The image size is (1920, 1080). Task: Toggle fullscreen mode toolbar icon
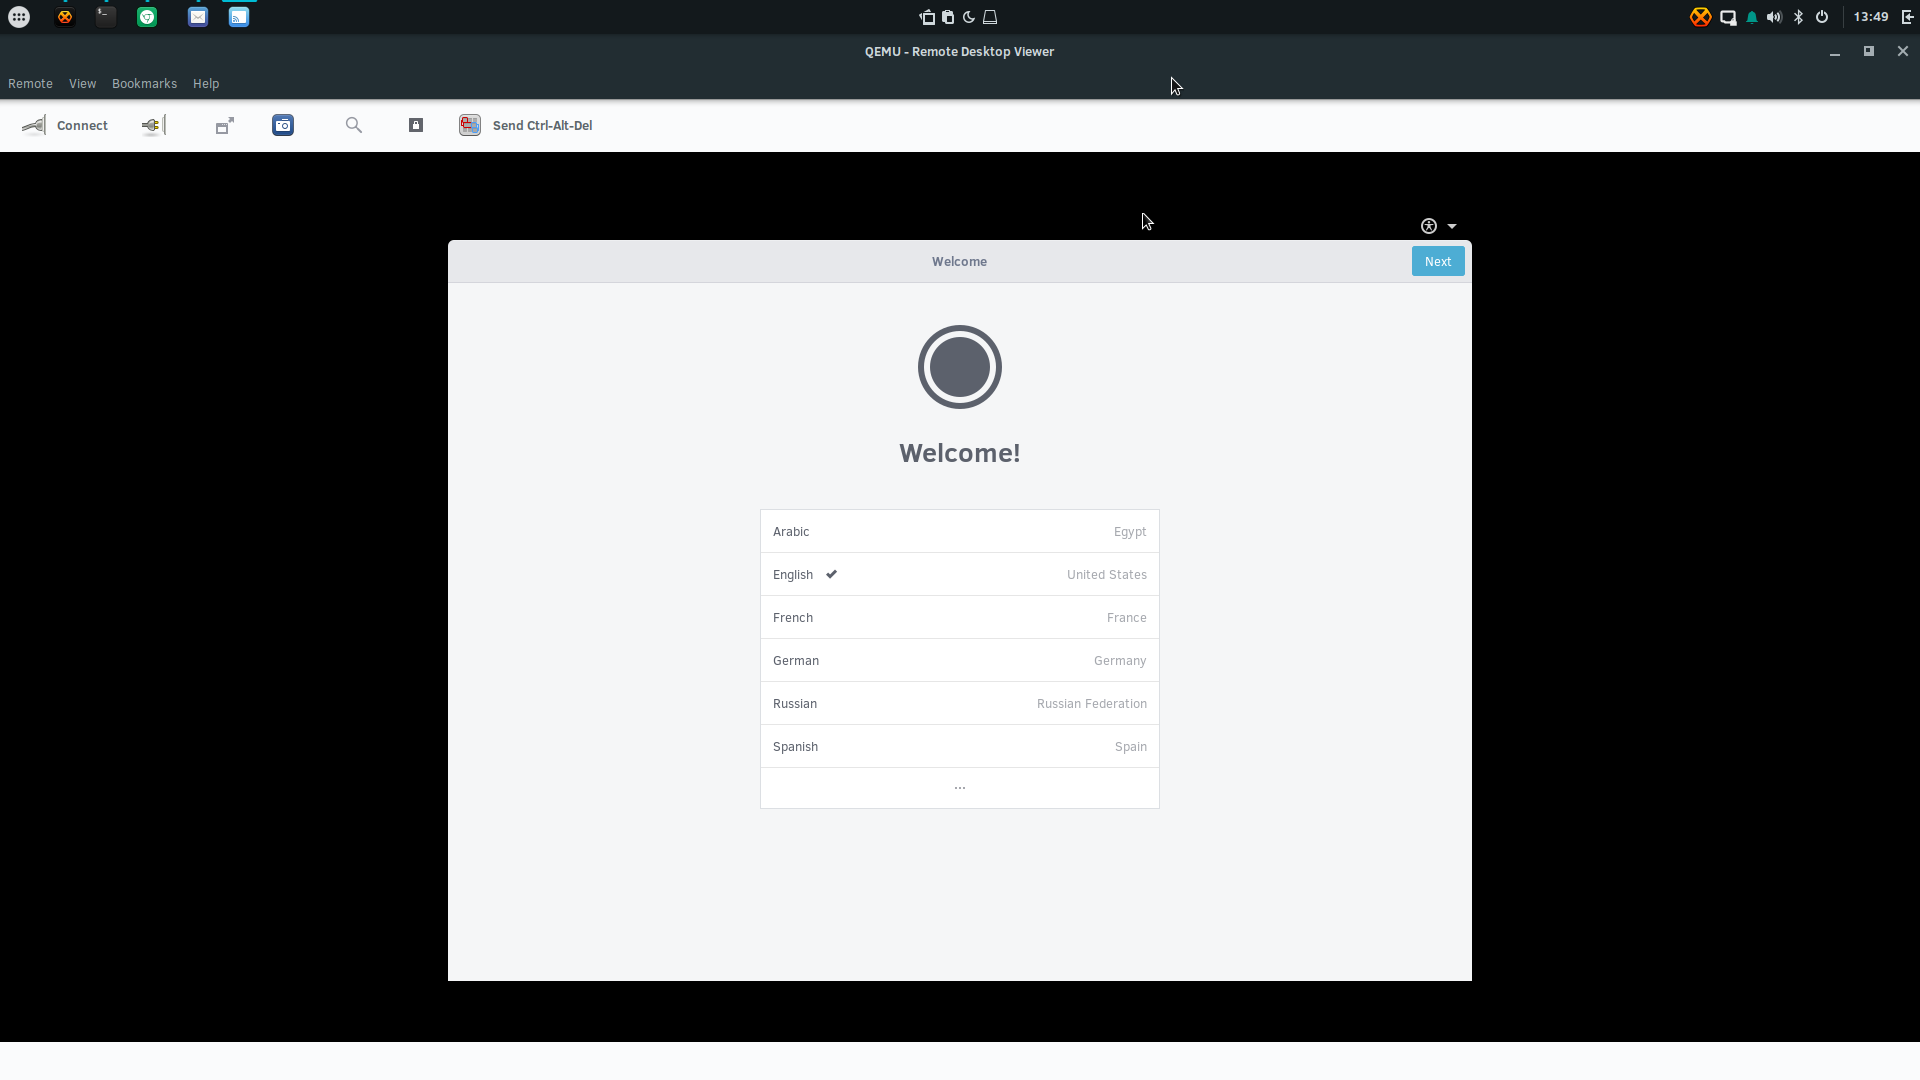click(225, 125)
